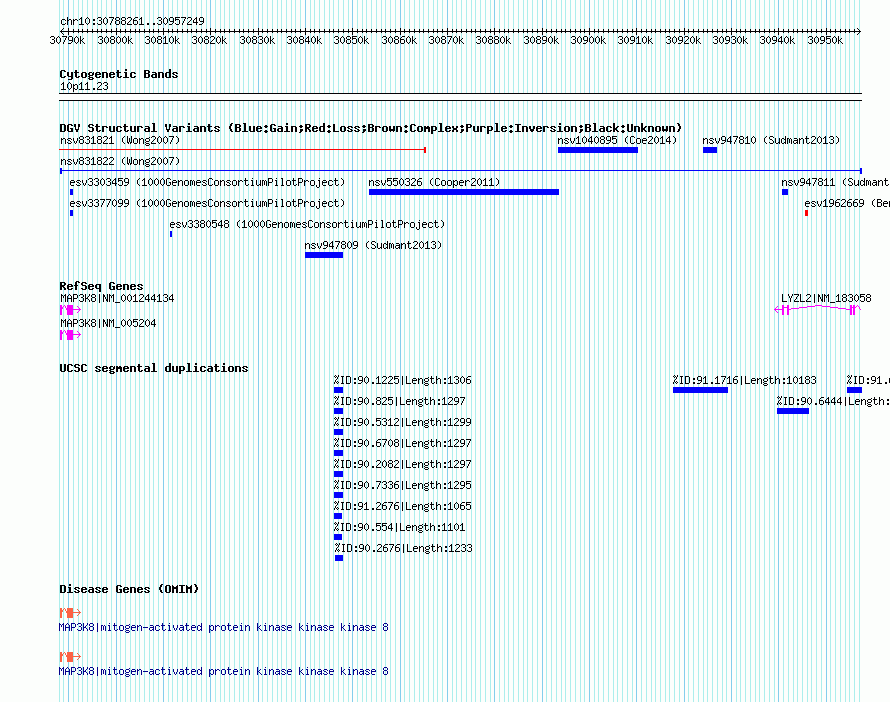Click the DGV Structural Variants track title

(x=371, y=128)
